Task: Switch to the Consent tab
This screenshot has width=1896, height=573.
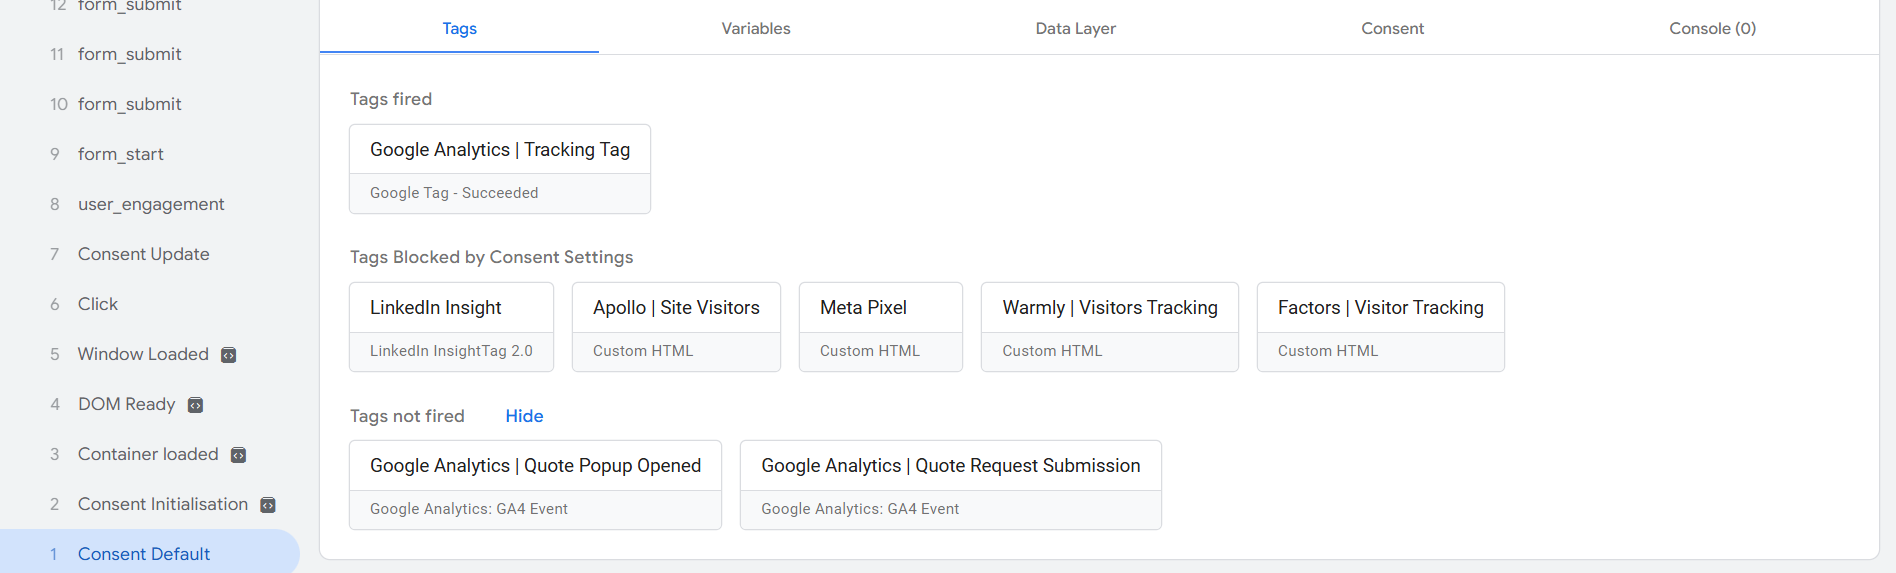Action: click(1392, 28)
